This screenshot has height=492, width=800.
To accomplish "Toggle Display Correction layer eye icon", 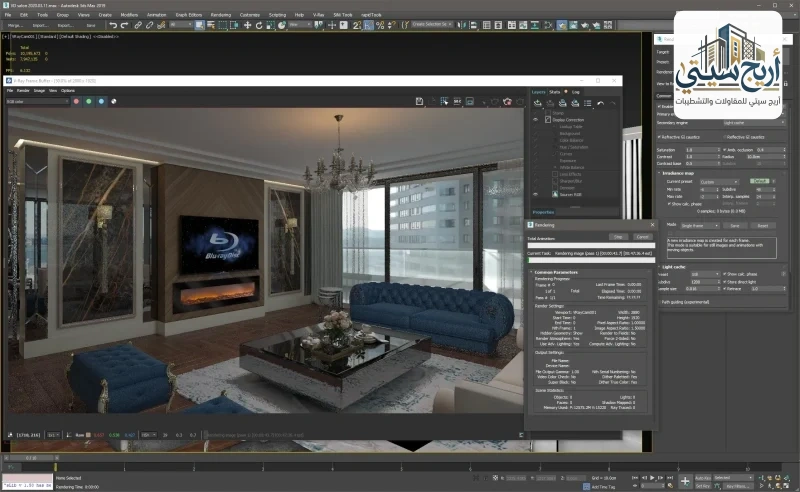I will point(535,120).
